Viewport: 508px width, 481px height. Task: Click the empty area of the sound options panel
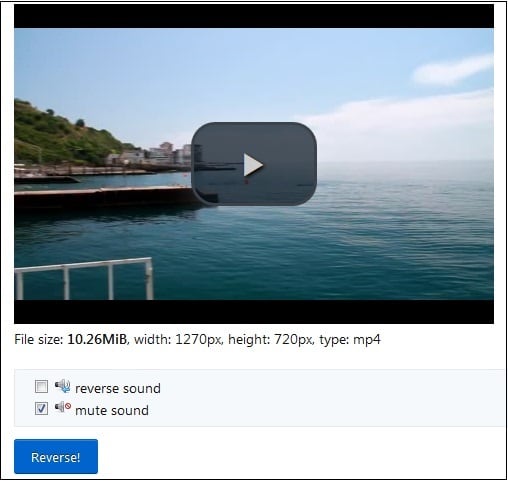pos(333,398)
